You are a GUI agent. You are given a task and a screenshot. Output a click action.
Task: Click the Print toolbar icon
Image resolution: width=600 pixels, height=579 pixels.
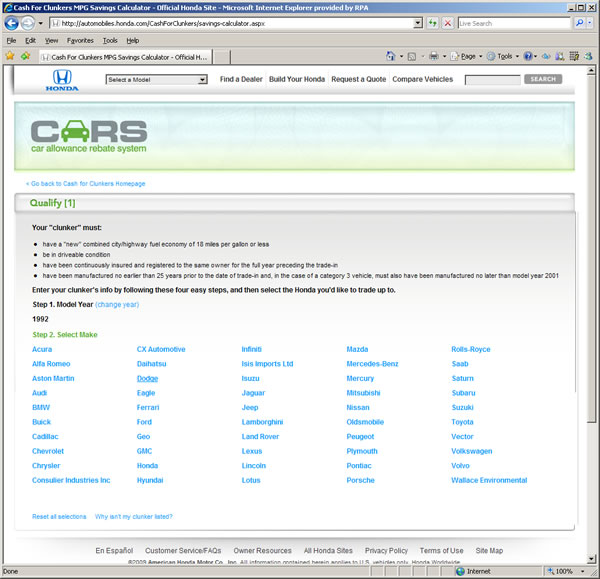434,56
